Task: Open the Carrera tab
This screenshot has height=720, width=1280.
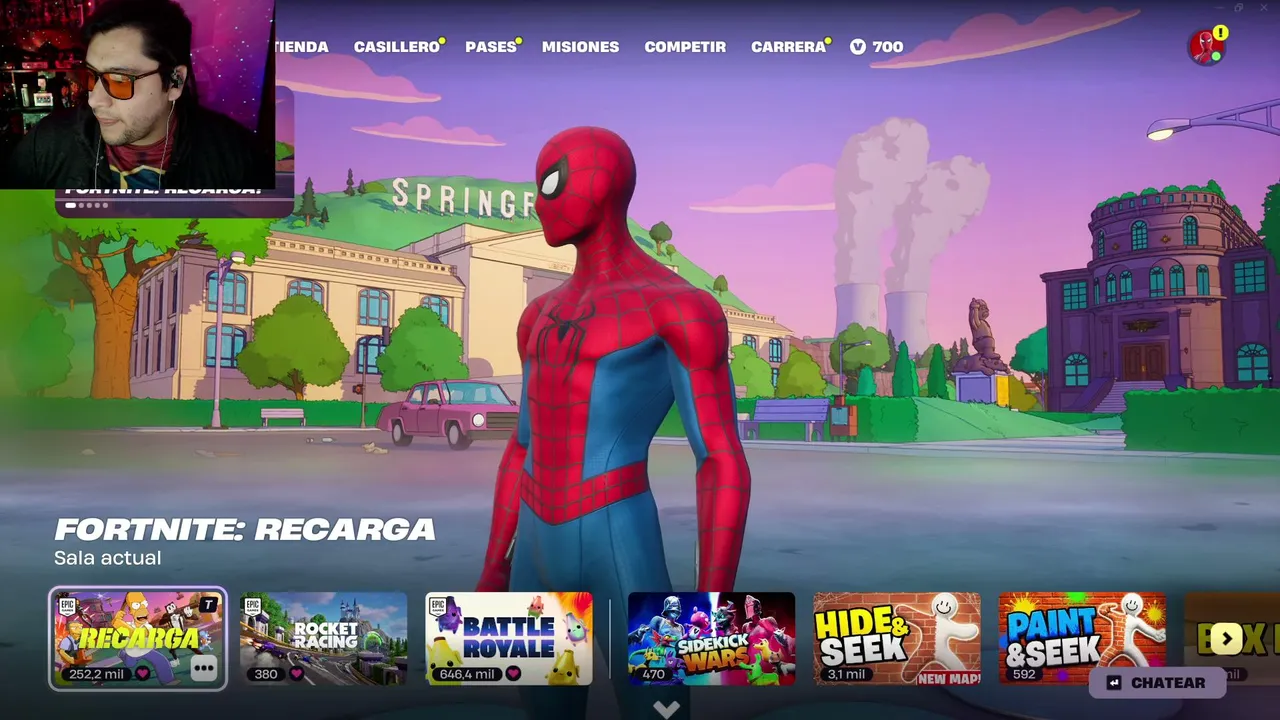Action: tap(788, 47)
